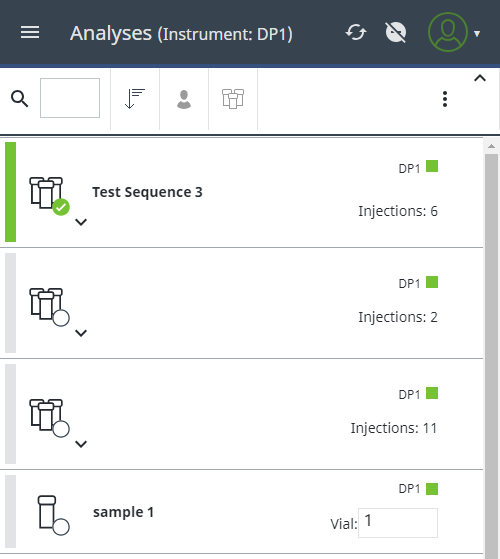The image size is (500, 559).
Task: Open the user profile avatar menu
Action: point(448,32)
